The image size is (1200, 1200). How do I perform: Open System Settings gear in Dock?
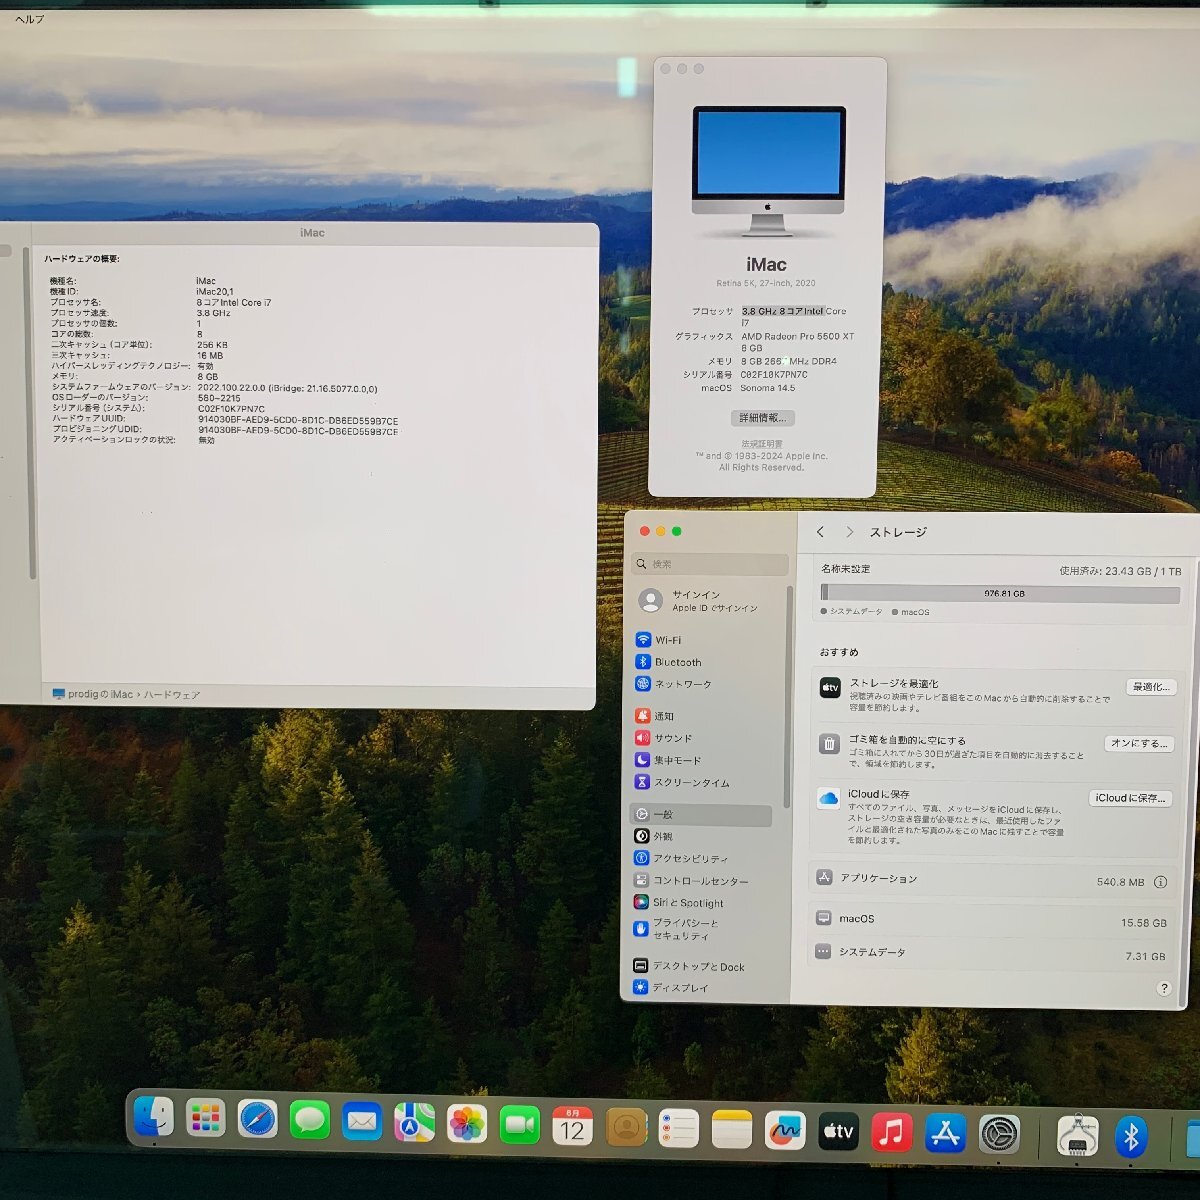pos(999,1134)
